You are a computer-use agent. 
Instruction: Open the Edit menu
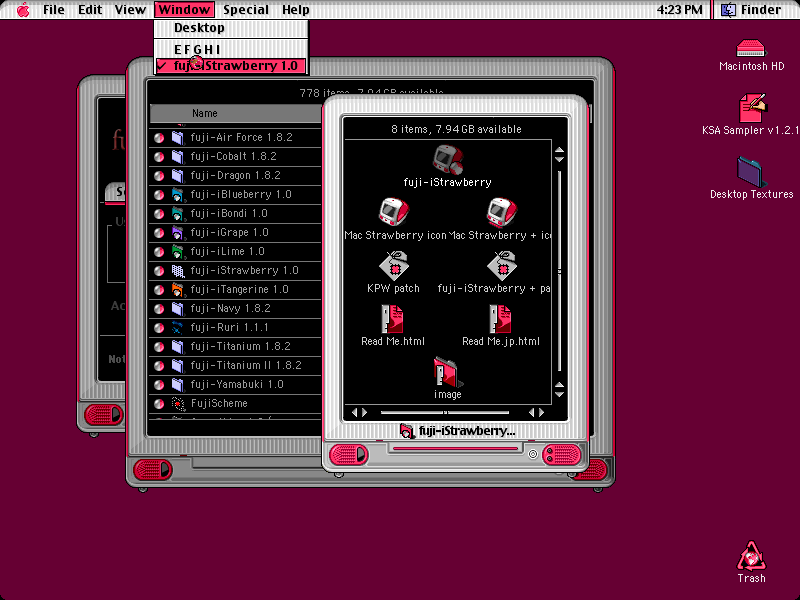[90, 10]
